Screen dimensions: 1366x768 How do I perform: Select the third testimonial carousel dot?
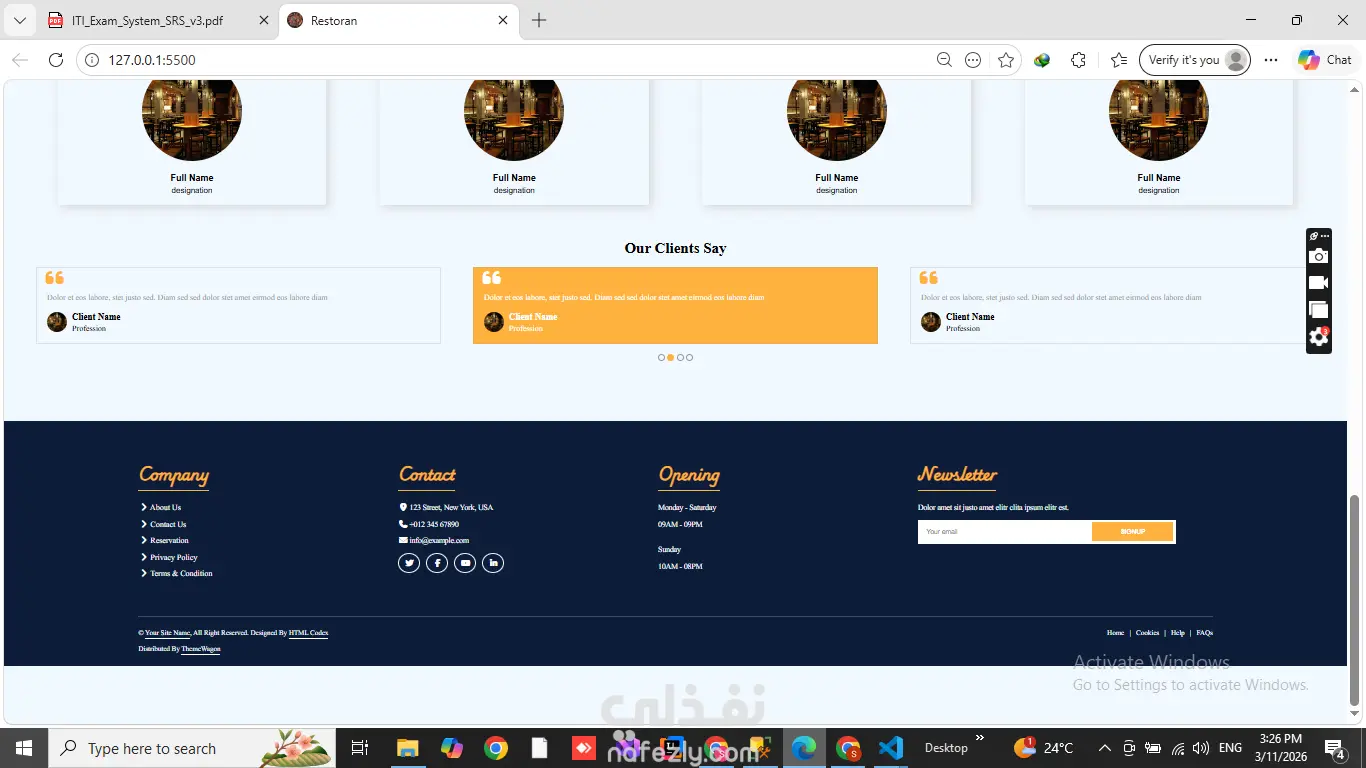680,357
